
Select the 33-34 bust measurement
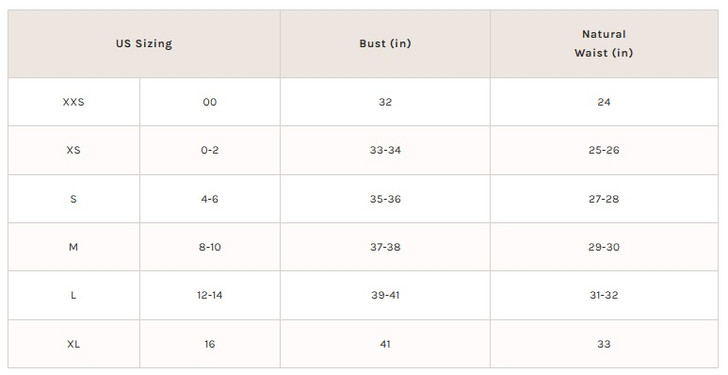pos(385,150)
